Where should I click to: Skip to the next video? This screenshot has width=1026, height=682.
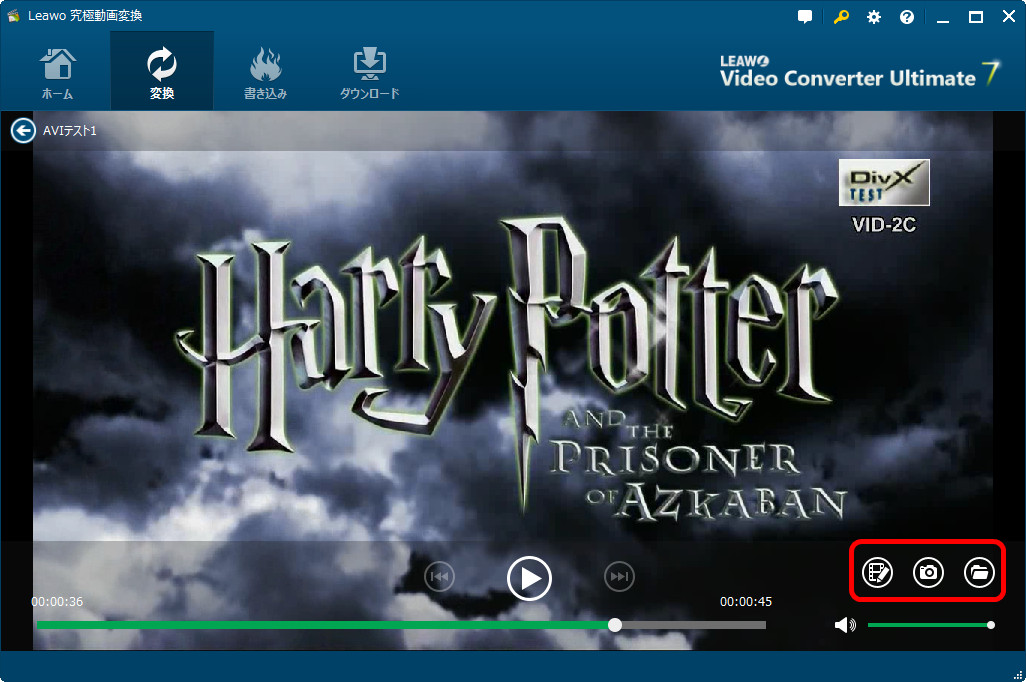(619, 577)
